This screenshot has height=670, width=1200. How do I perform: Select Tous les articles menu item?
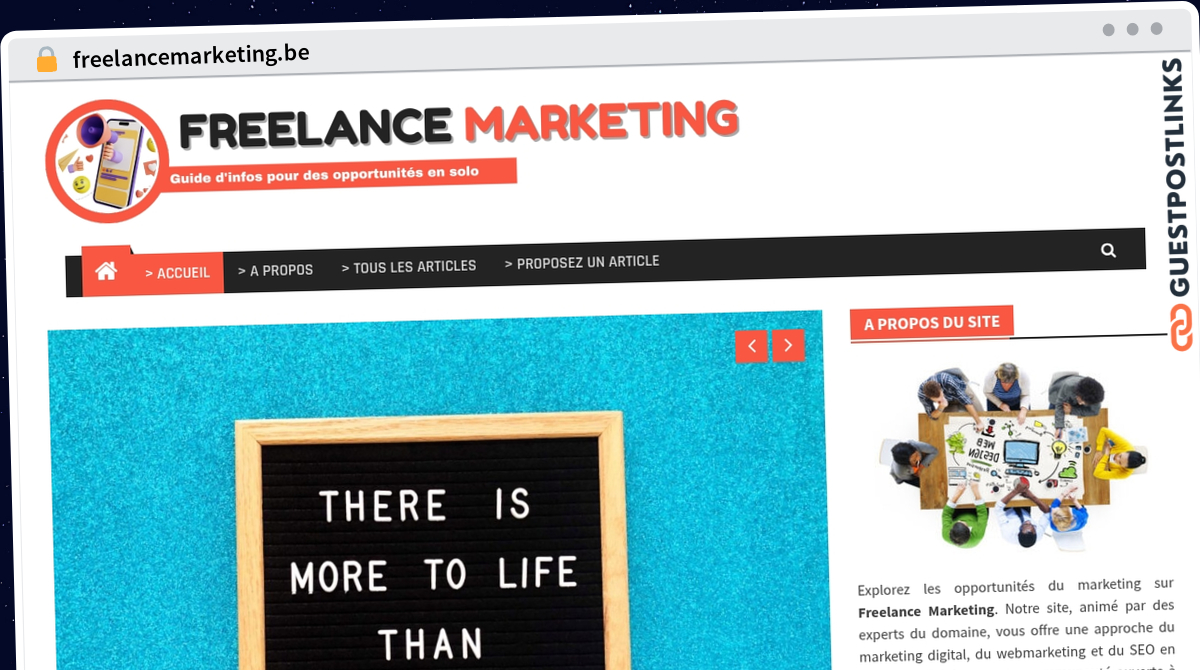(409, 267)
